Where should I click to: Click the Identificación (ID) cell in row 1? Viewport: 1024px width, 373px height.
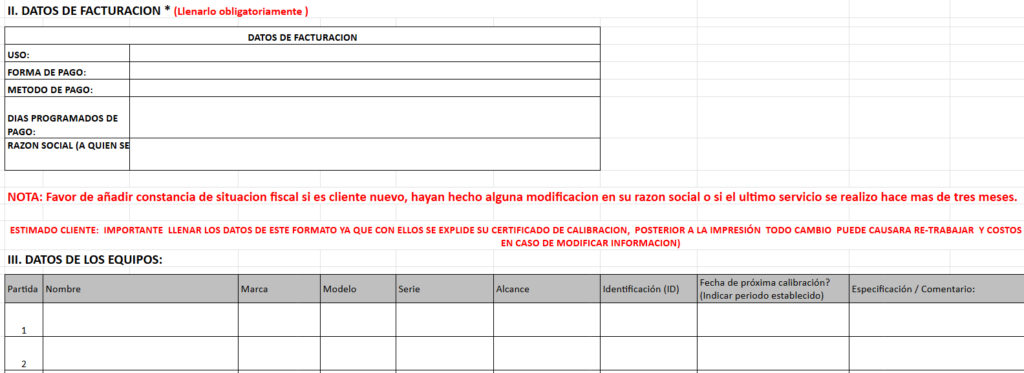pyautogui.click(x=648, y=319)
